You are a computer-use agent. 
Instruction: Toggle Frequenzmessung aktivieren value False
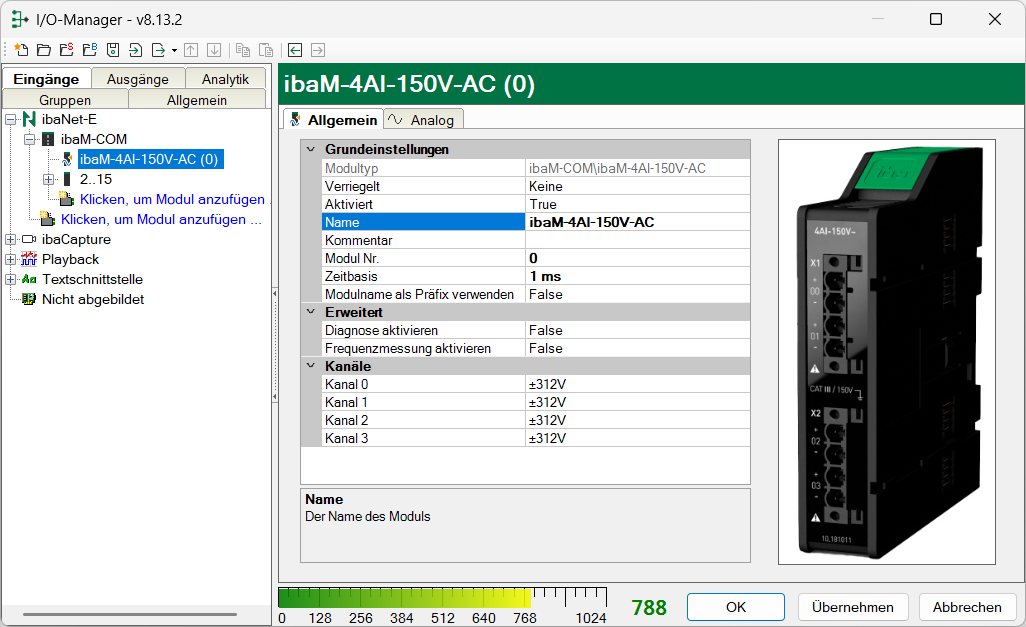(637, 348)
